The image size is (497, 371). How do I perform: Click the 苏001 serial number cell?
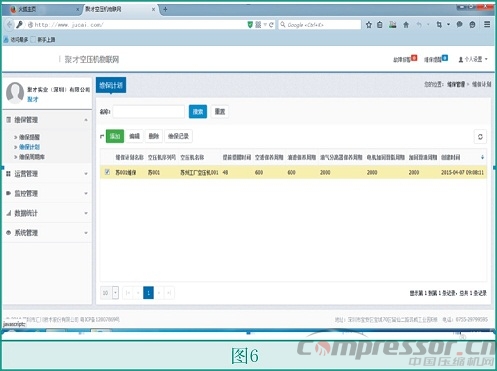154,172
